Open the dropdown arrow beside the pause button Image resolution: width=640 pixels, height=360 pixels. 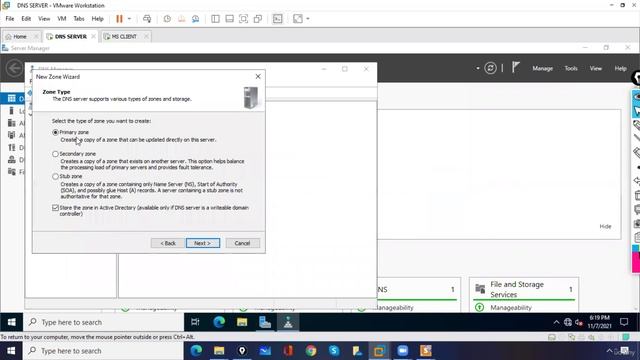point(129,19)
